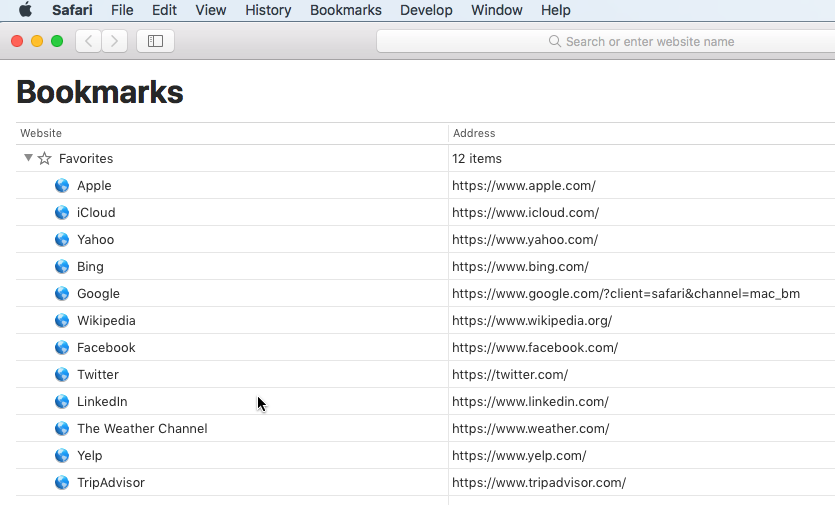
Task: Click the https://www.apple.com/ address
Action: click(x=523, y=186)
